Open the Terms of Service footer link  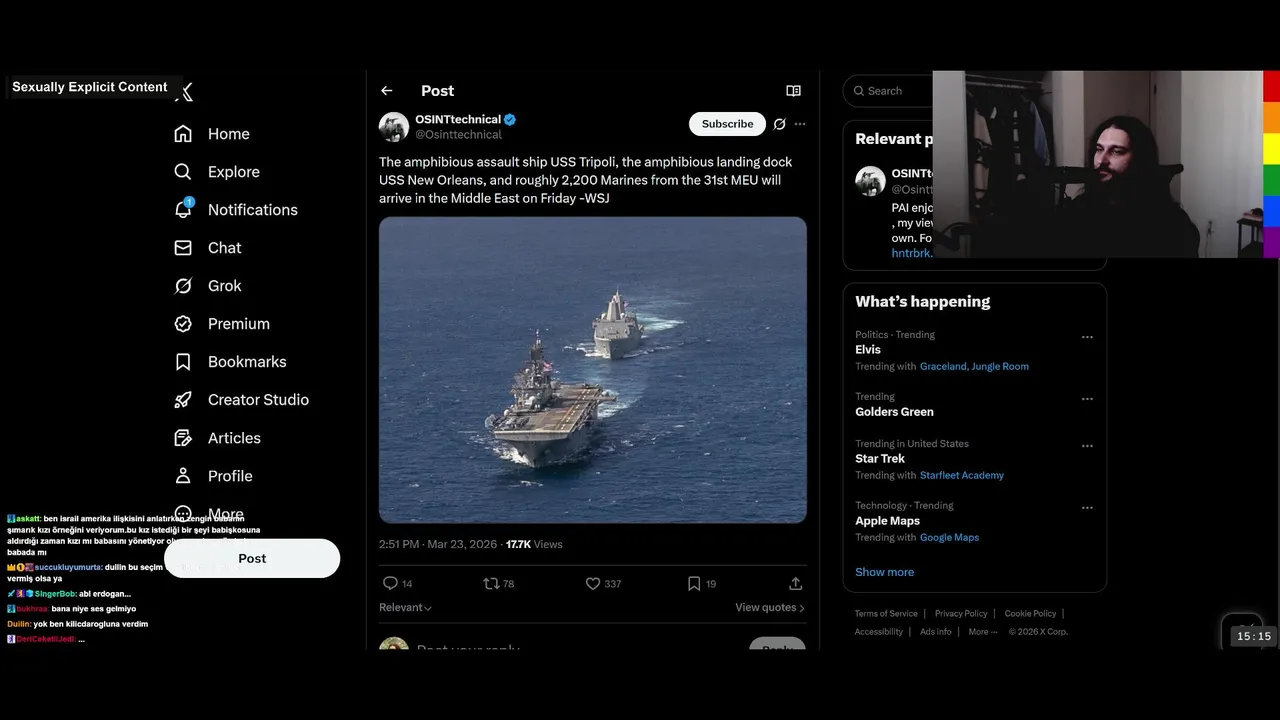(886, 613)
